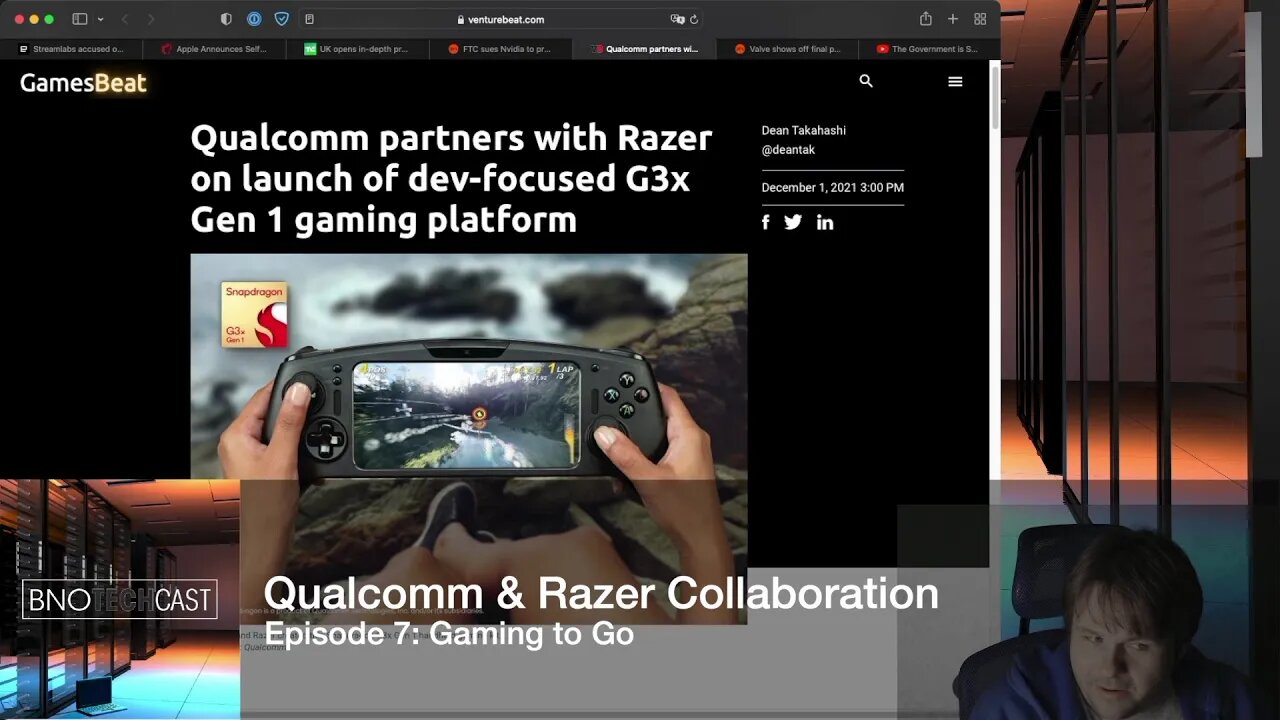This screenshot has height=720, width=1280.
Task: Open a new tab with plus icon
Action: coord(953,19)
